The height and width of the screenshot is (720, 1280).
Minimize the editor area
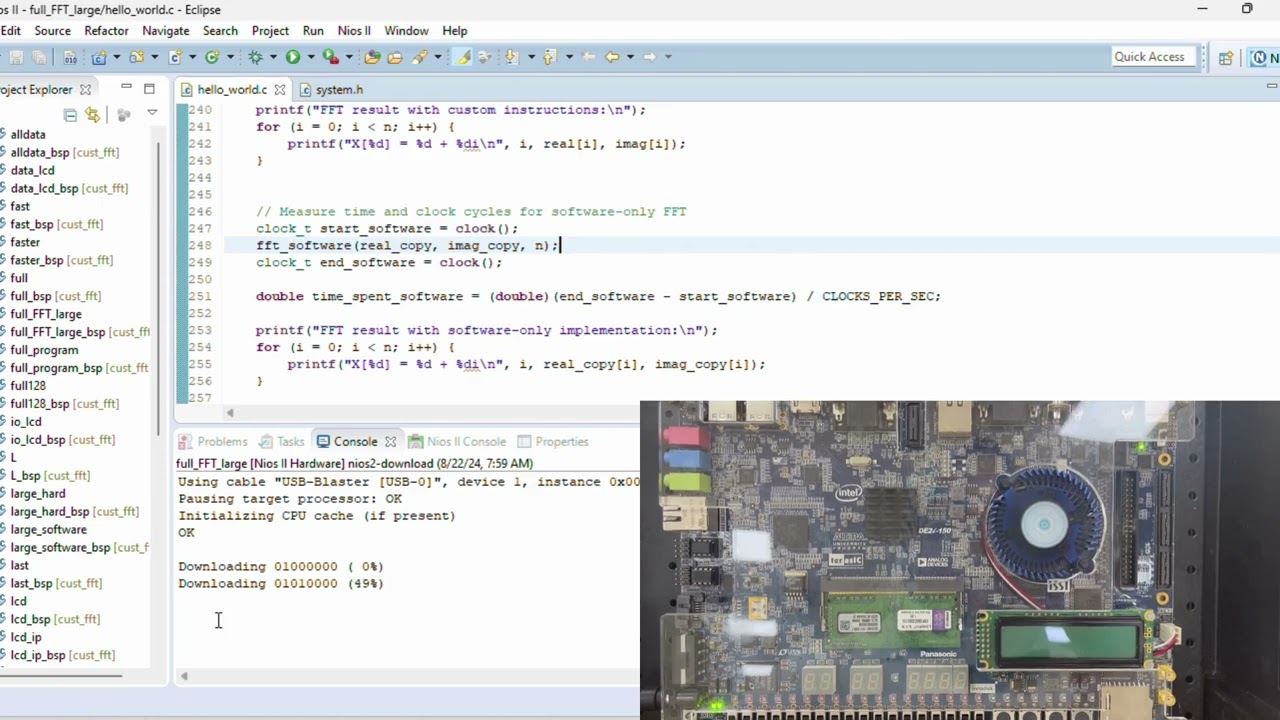(x=1272, y=86)
